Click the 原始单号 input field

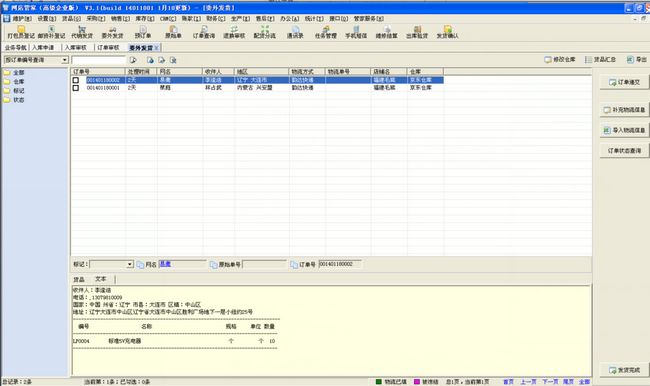[264, 265]
